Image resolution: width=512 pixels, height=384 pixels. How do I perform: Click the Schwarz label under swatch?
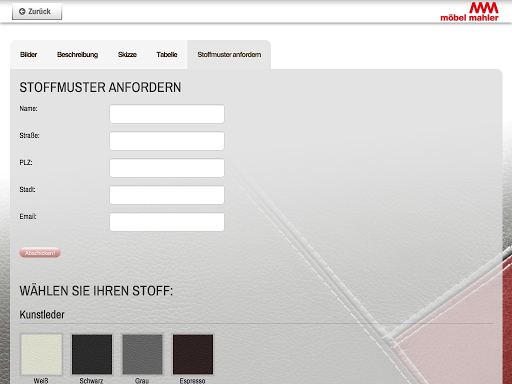pyautogui.click(x=91, y=381)
